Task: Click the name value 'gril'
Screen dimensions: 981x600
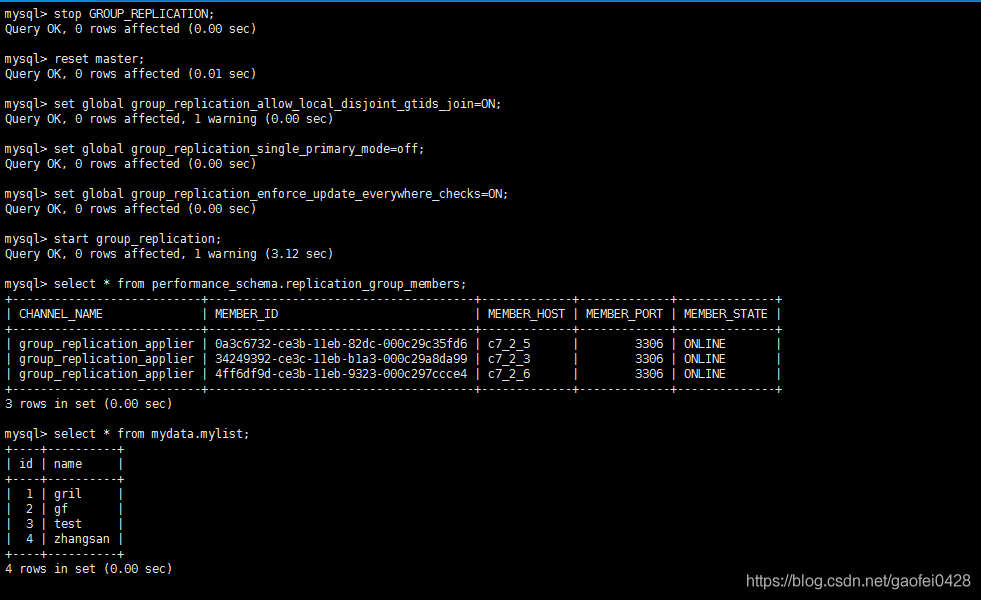Action: pyautogui.click(x=68, y=494)
